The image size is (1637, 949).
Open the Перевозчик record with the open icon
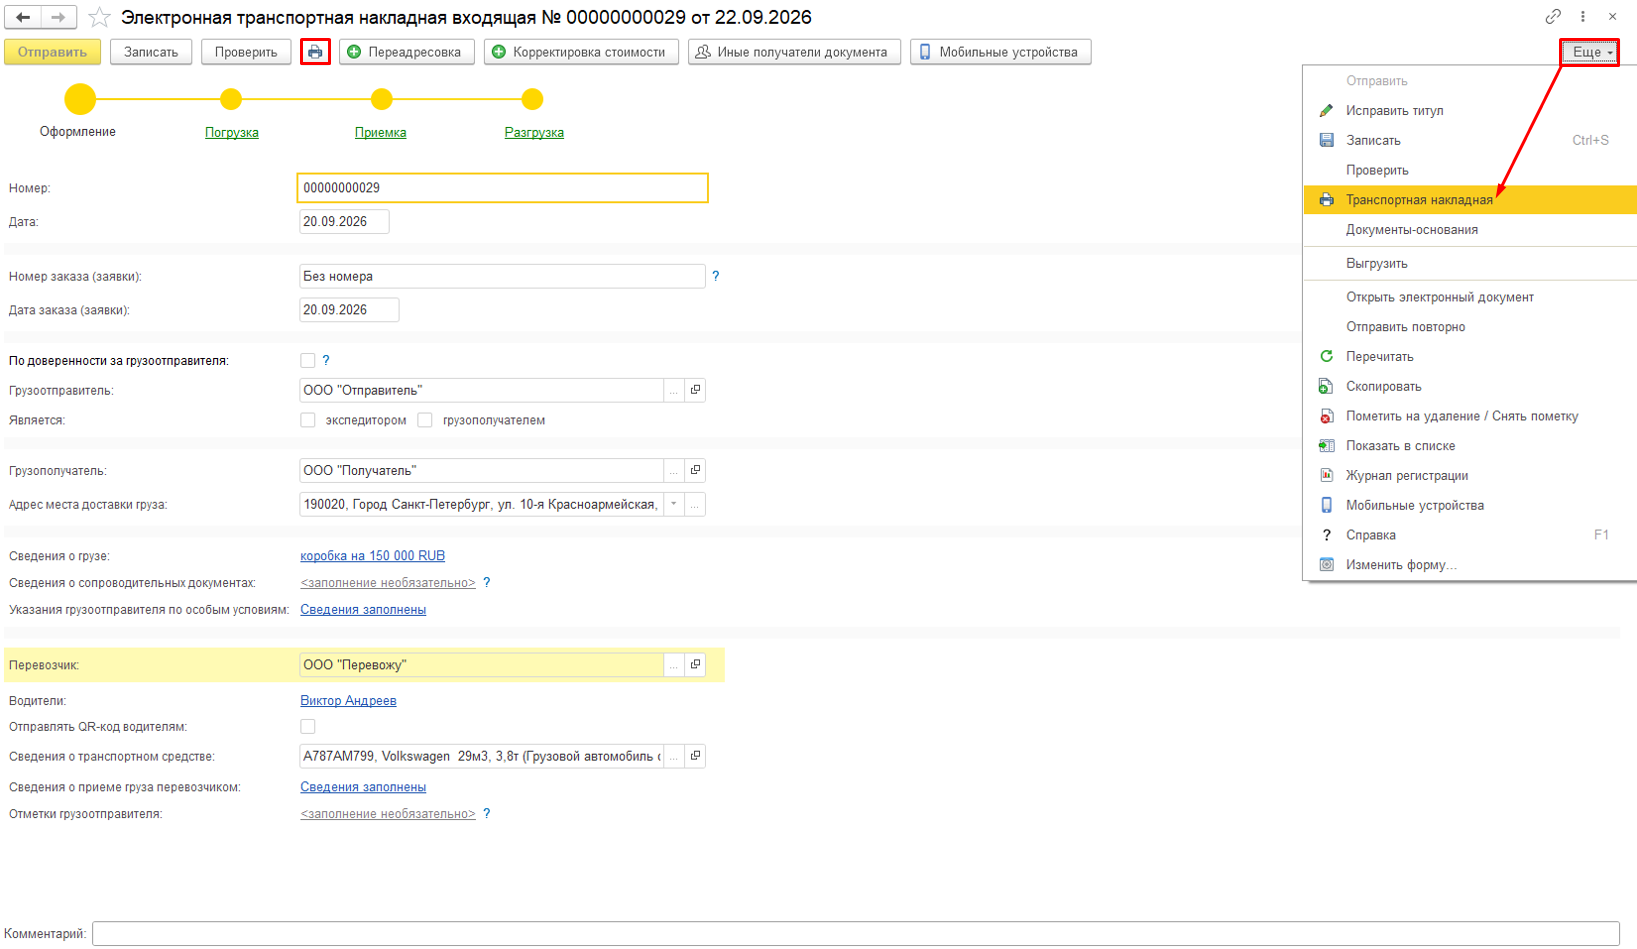coord(696,665)
